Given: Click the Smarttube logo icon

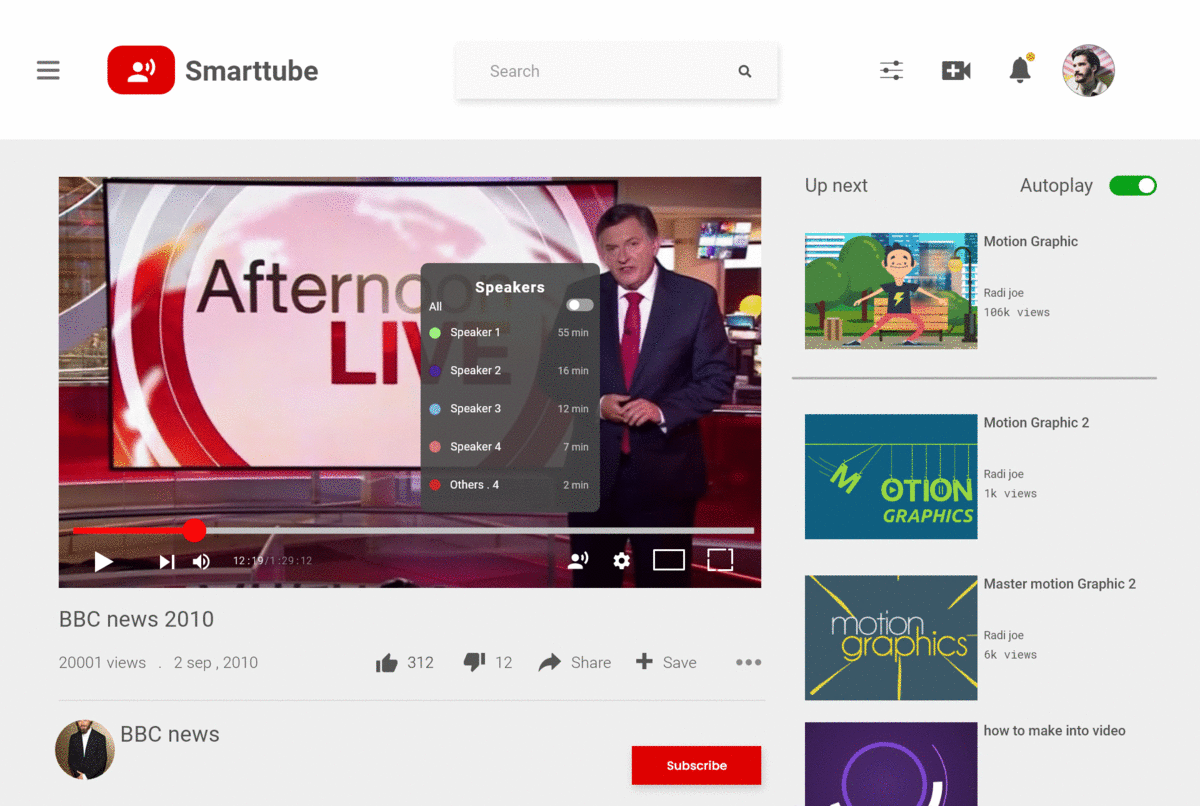Looking at the screenshot, I should [141, 70].
